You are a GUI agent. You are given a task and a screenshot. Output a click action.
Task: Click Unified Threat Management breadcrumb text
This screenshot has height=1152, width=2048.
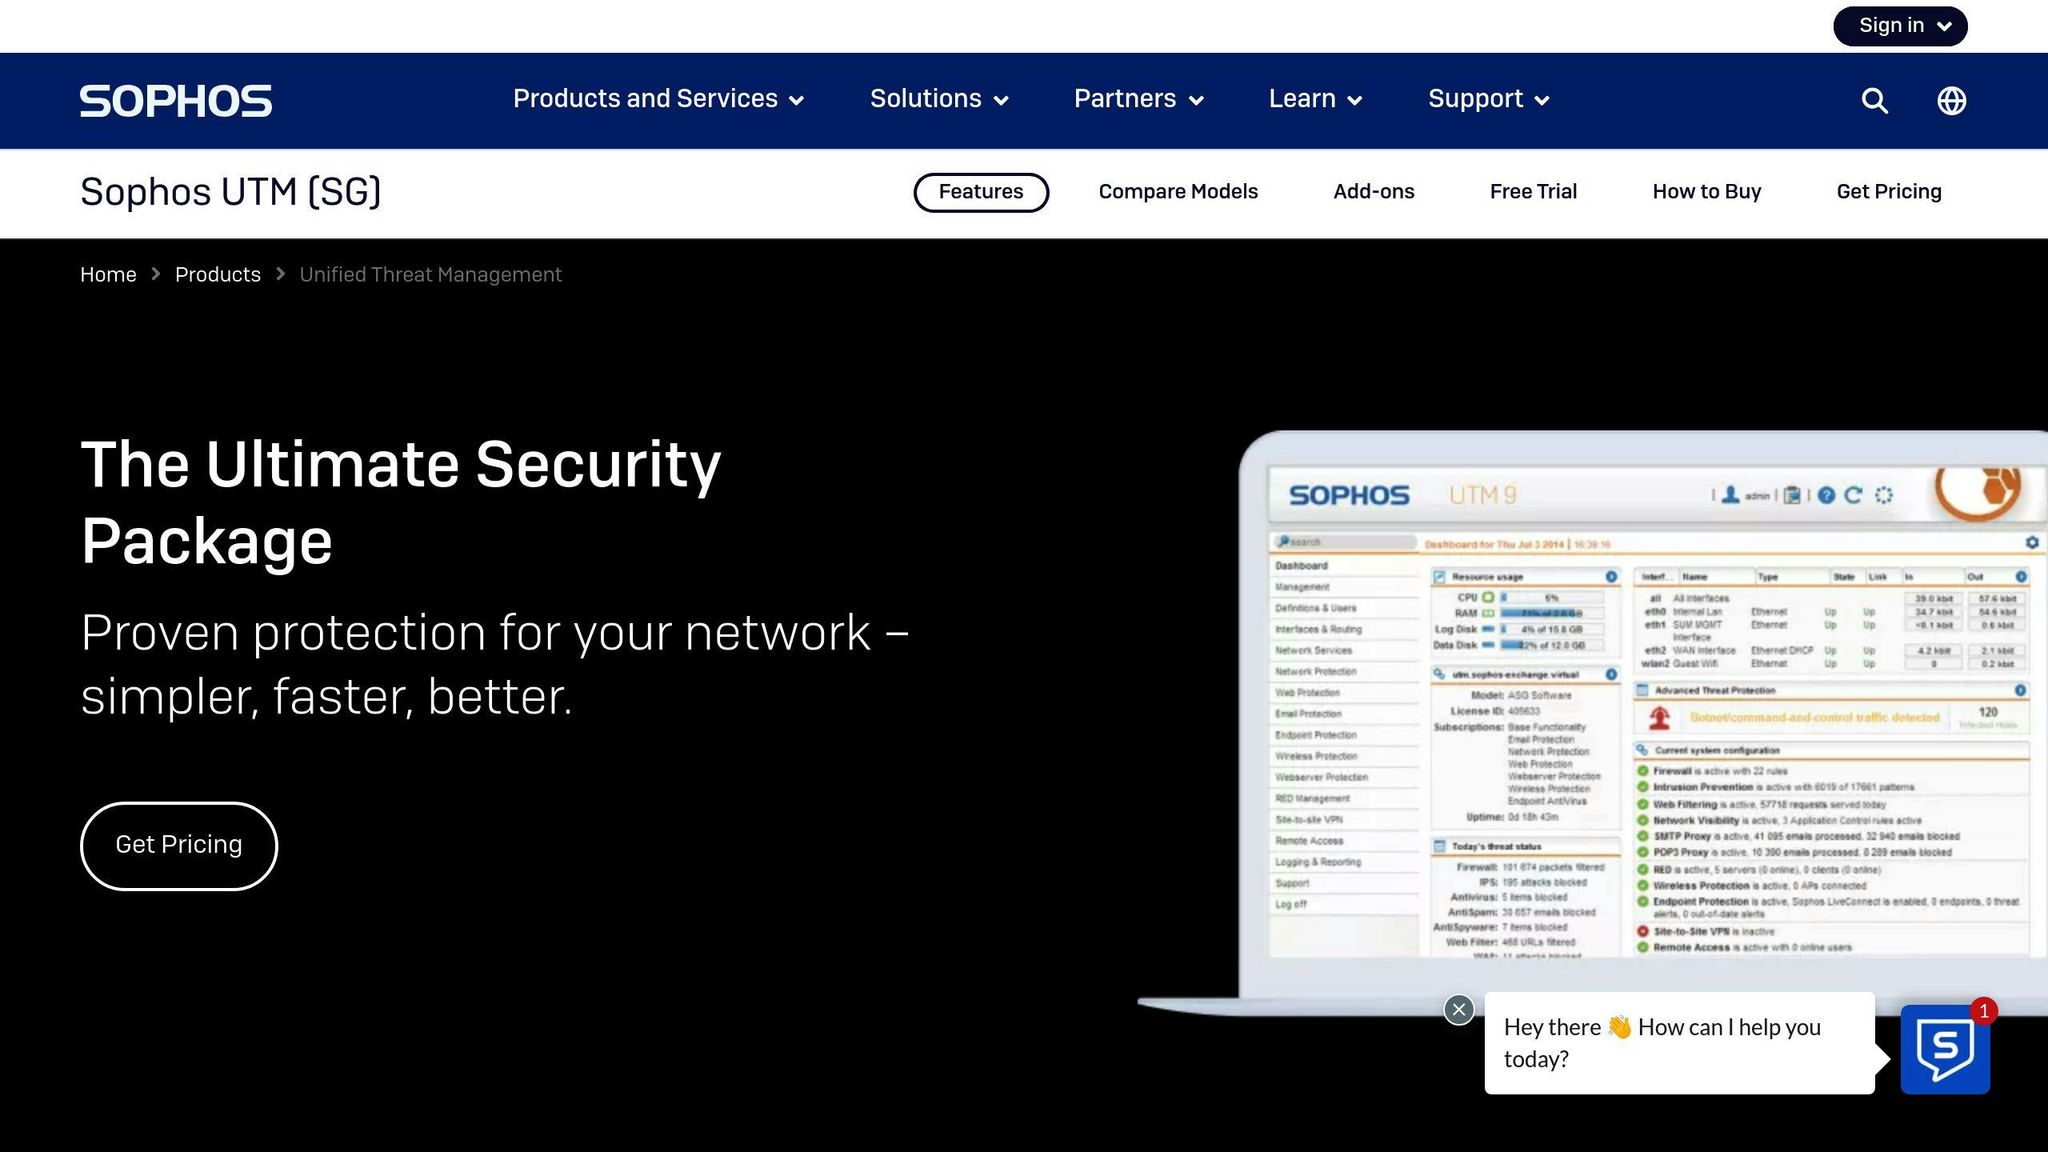[431, 275]
